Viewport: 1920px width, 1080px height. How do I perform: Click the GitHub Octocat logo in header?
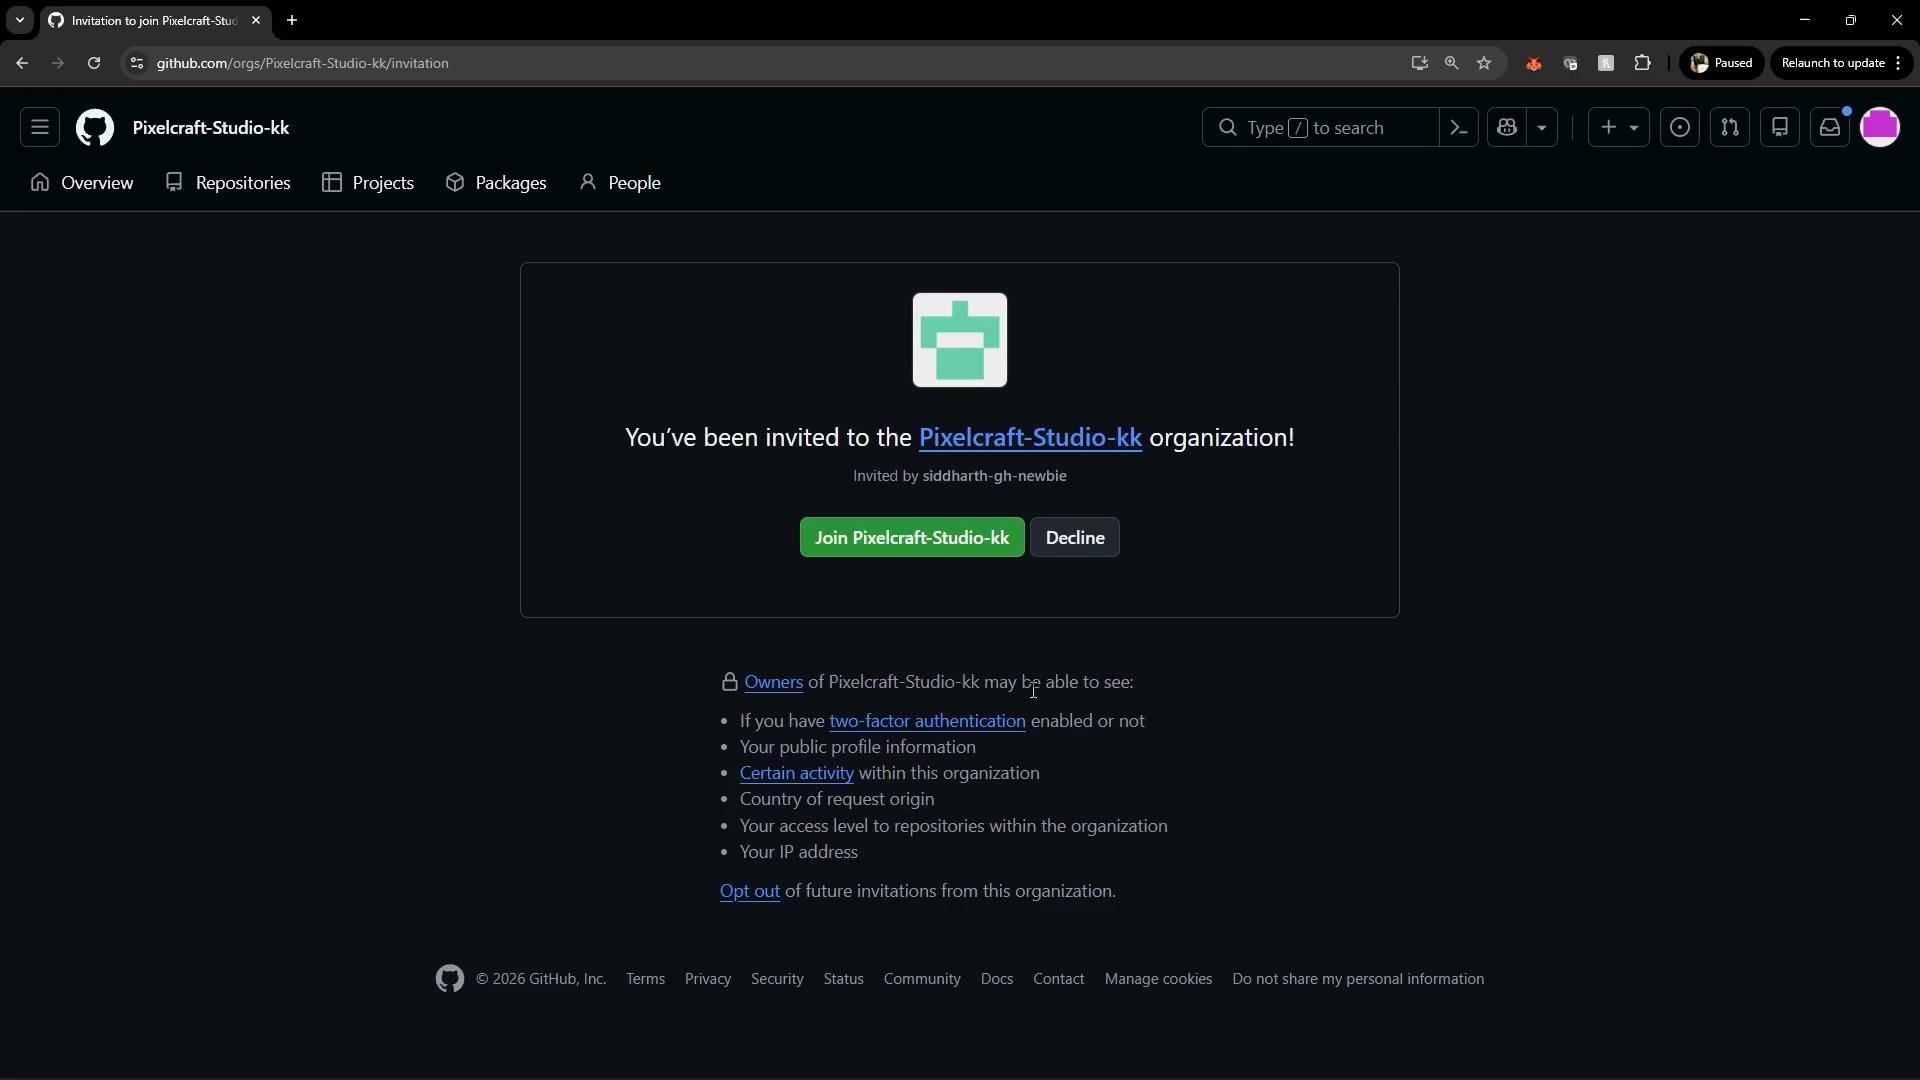pos(95,128)
